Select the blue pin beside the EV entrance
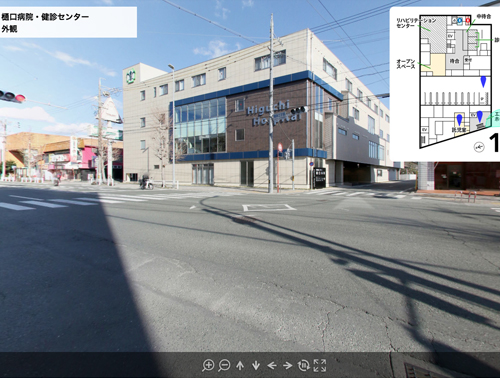 click(480, 116)
